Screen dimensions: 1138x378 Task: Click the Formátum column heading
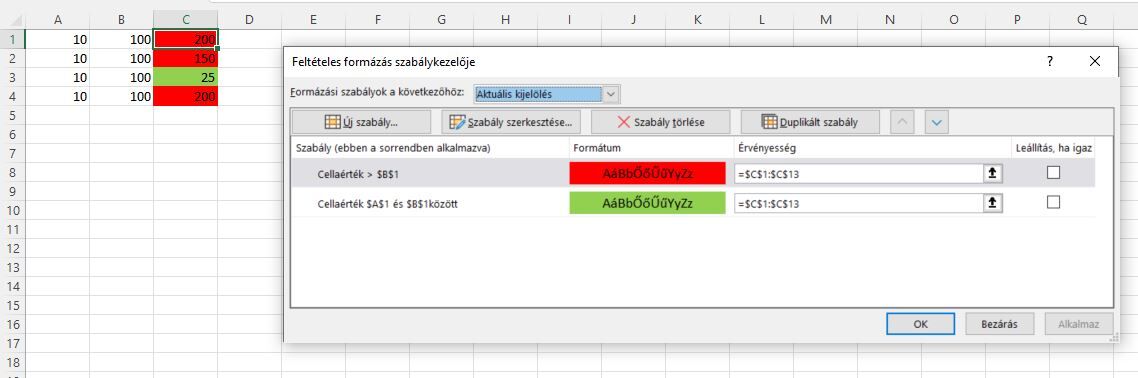click(x=597, y=147)
